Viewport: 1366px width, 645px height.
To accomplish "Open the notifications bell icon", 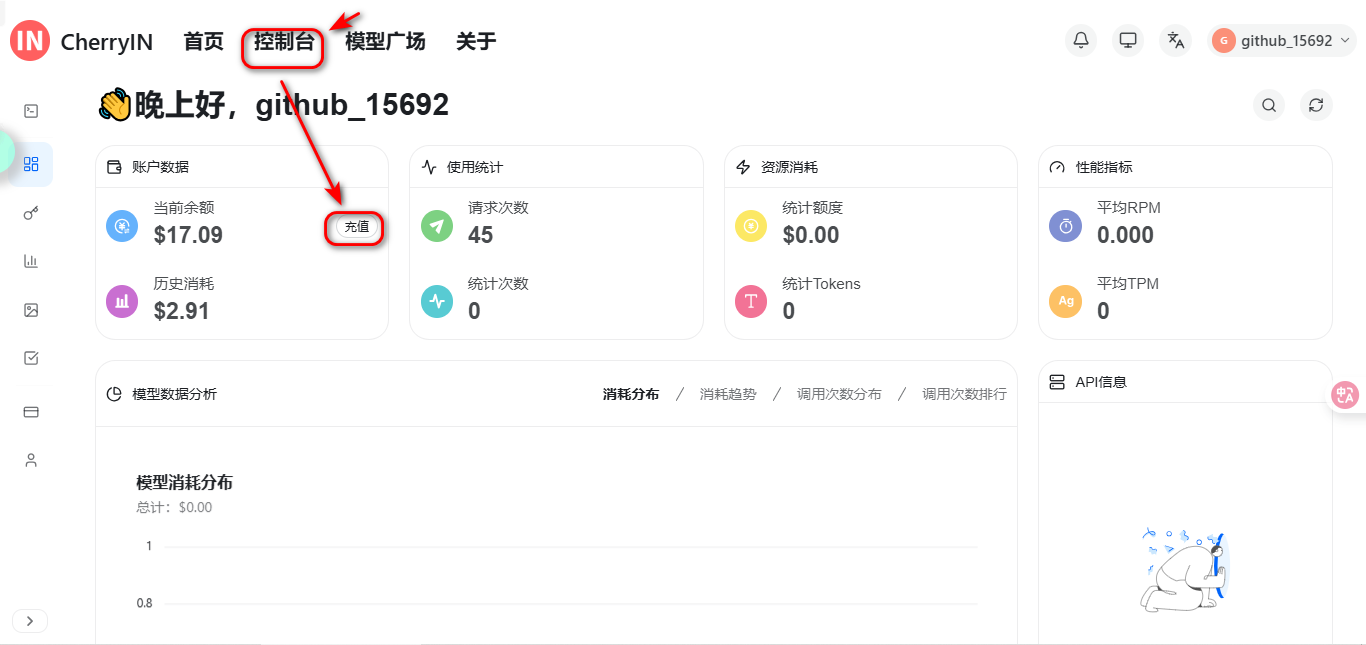I will pyautogui.click(x=1081, y=40).
